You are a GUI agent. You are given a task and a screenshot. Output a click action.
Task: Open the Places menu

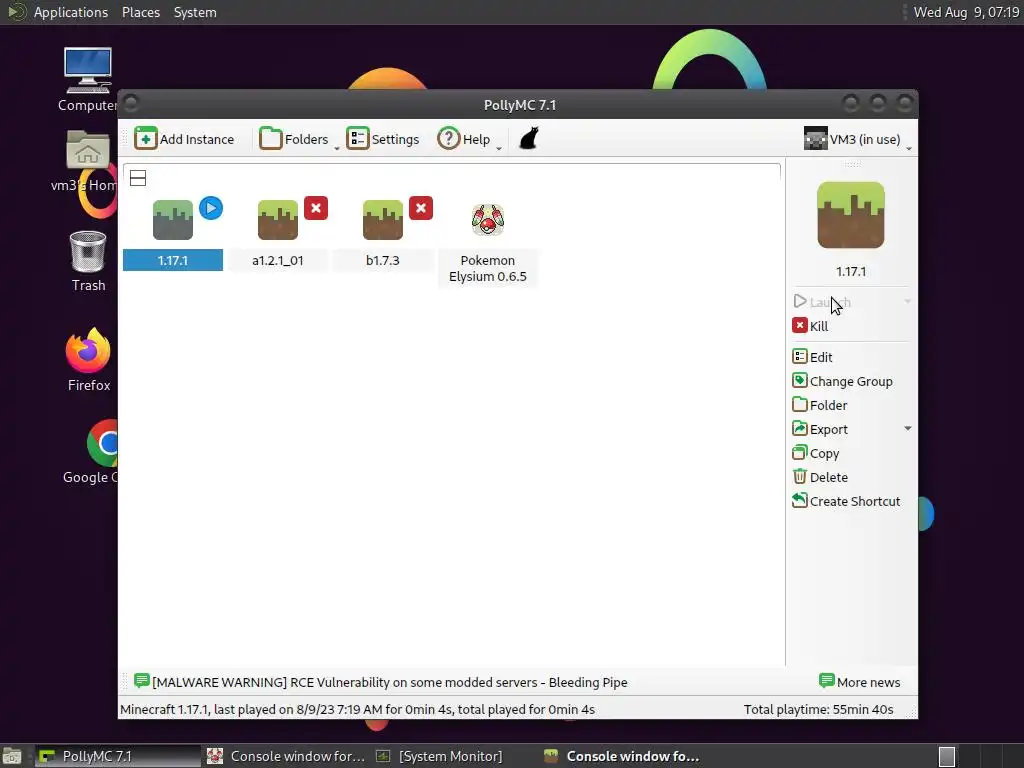tap(141, 12)
